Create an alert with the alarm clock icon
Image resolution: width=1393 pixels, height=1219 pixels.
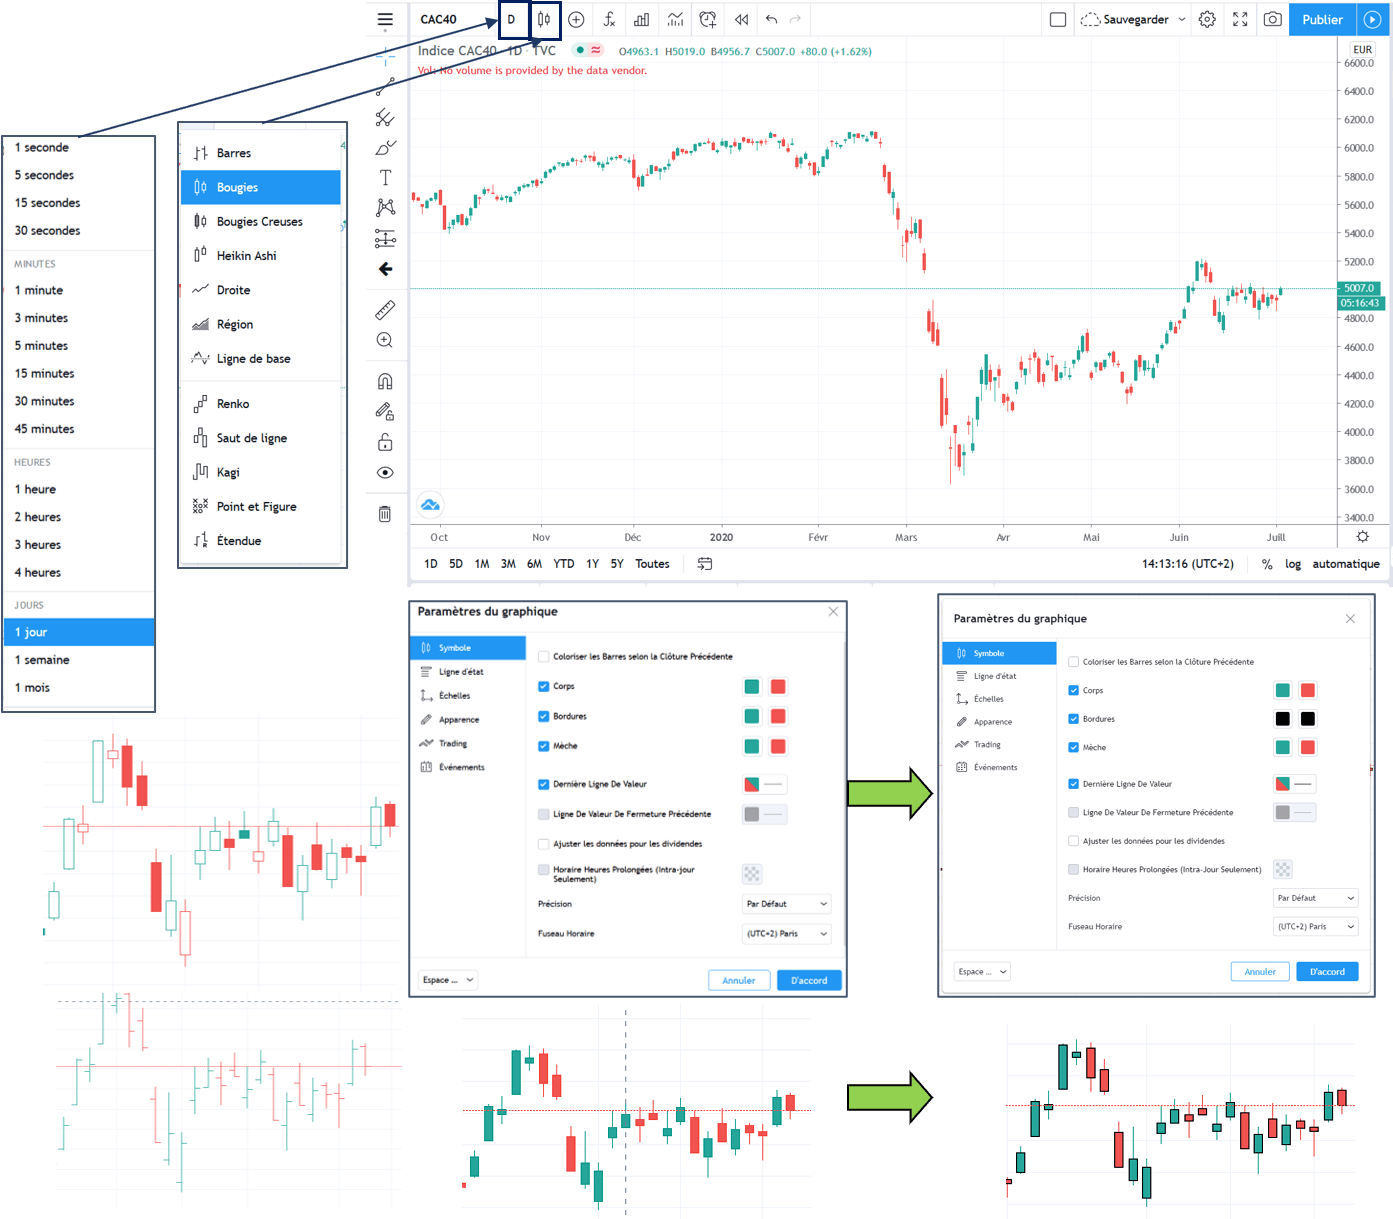708,19
